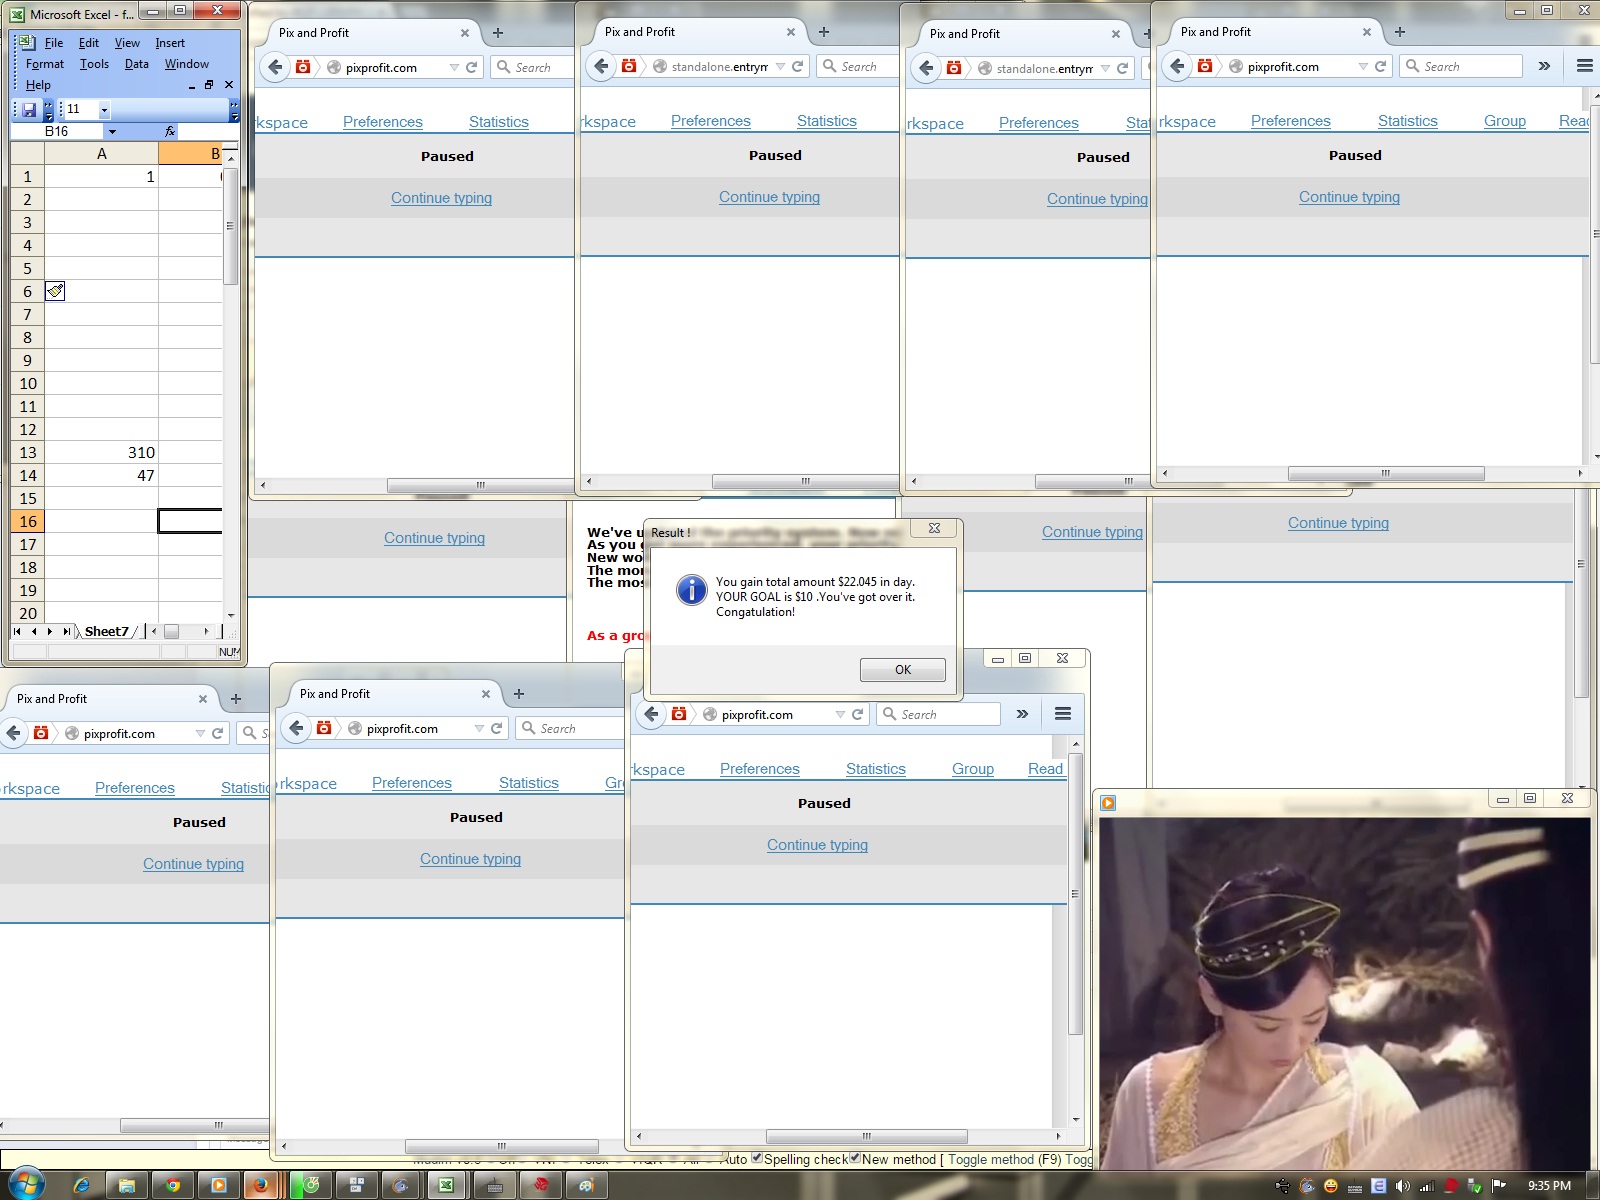Click the fx Insert Function icon in Excel
The image size is (1600, 1200).
(170, 131)
